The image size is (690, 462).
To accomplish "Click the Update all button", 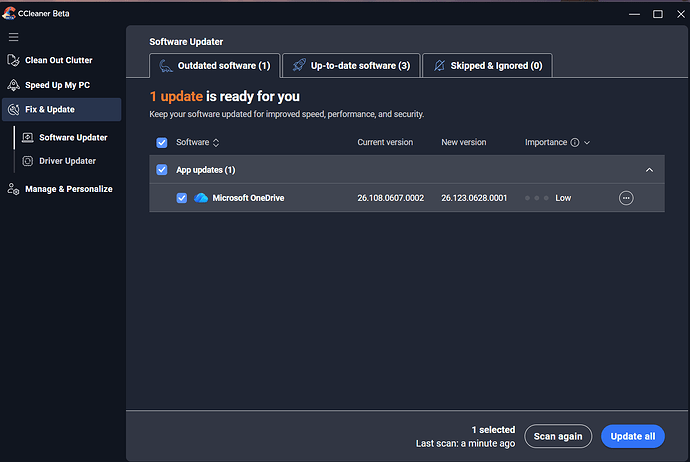I will coord(633,436).
